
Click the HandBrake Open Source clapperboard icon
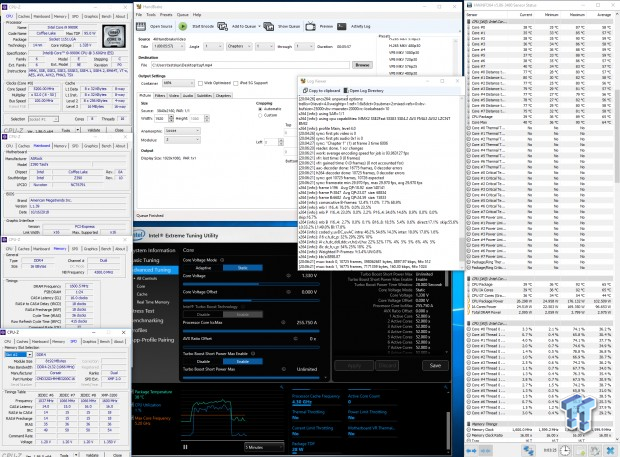[x=141, y=26]
